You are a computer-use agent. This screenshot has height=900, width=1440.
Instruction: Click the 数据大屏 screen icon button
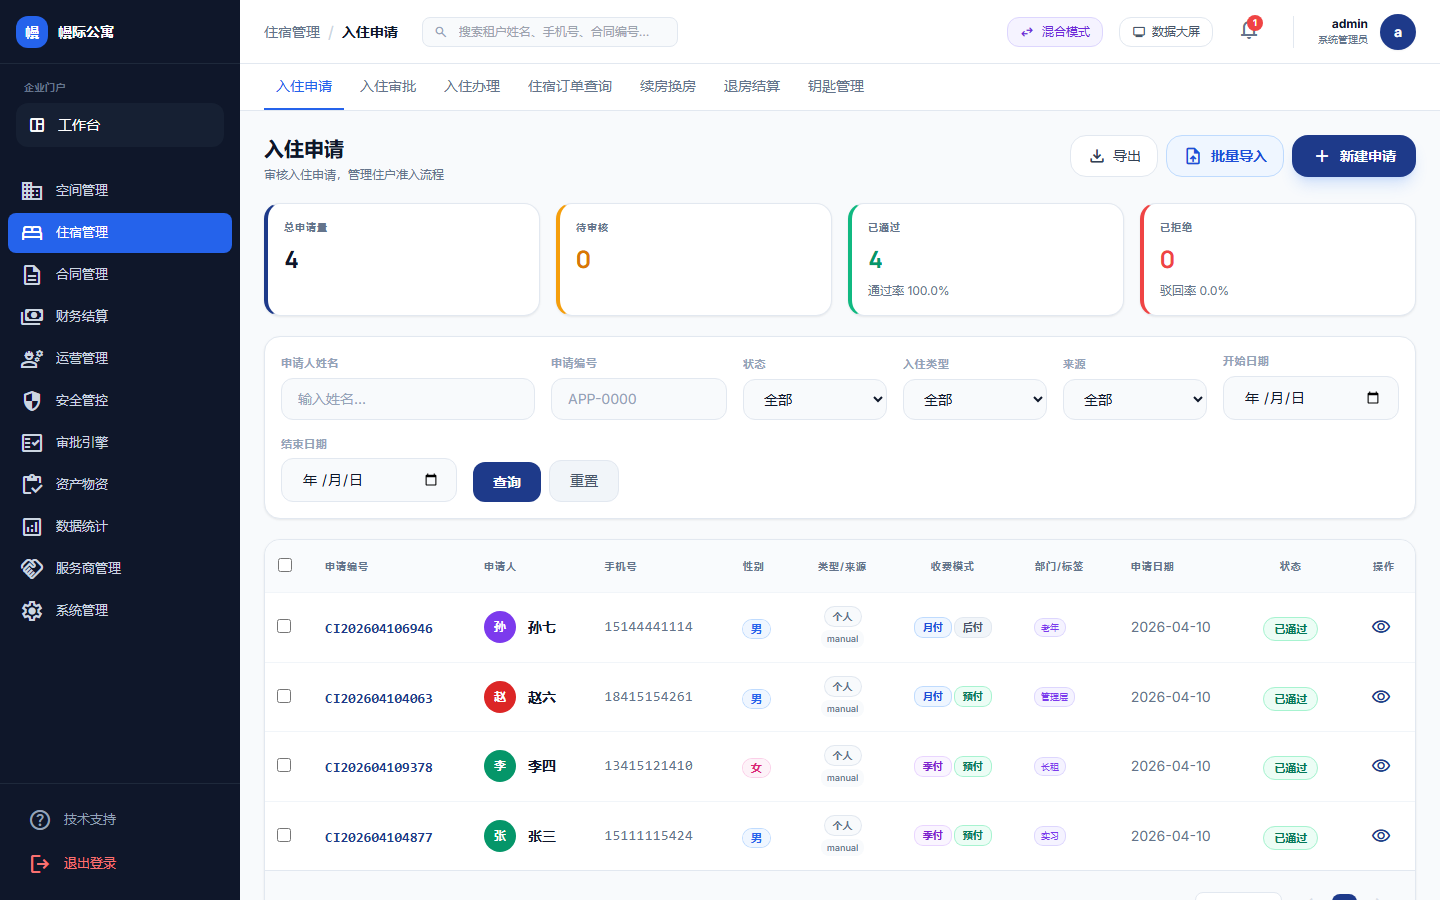[1165, 31]
